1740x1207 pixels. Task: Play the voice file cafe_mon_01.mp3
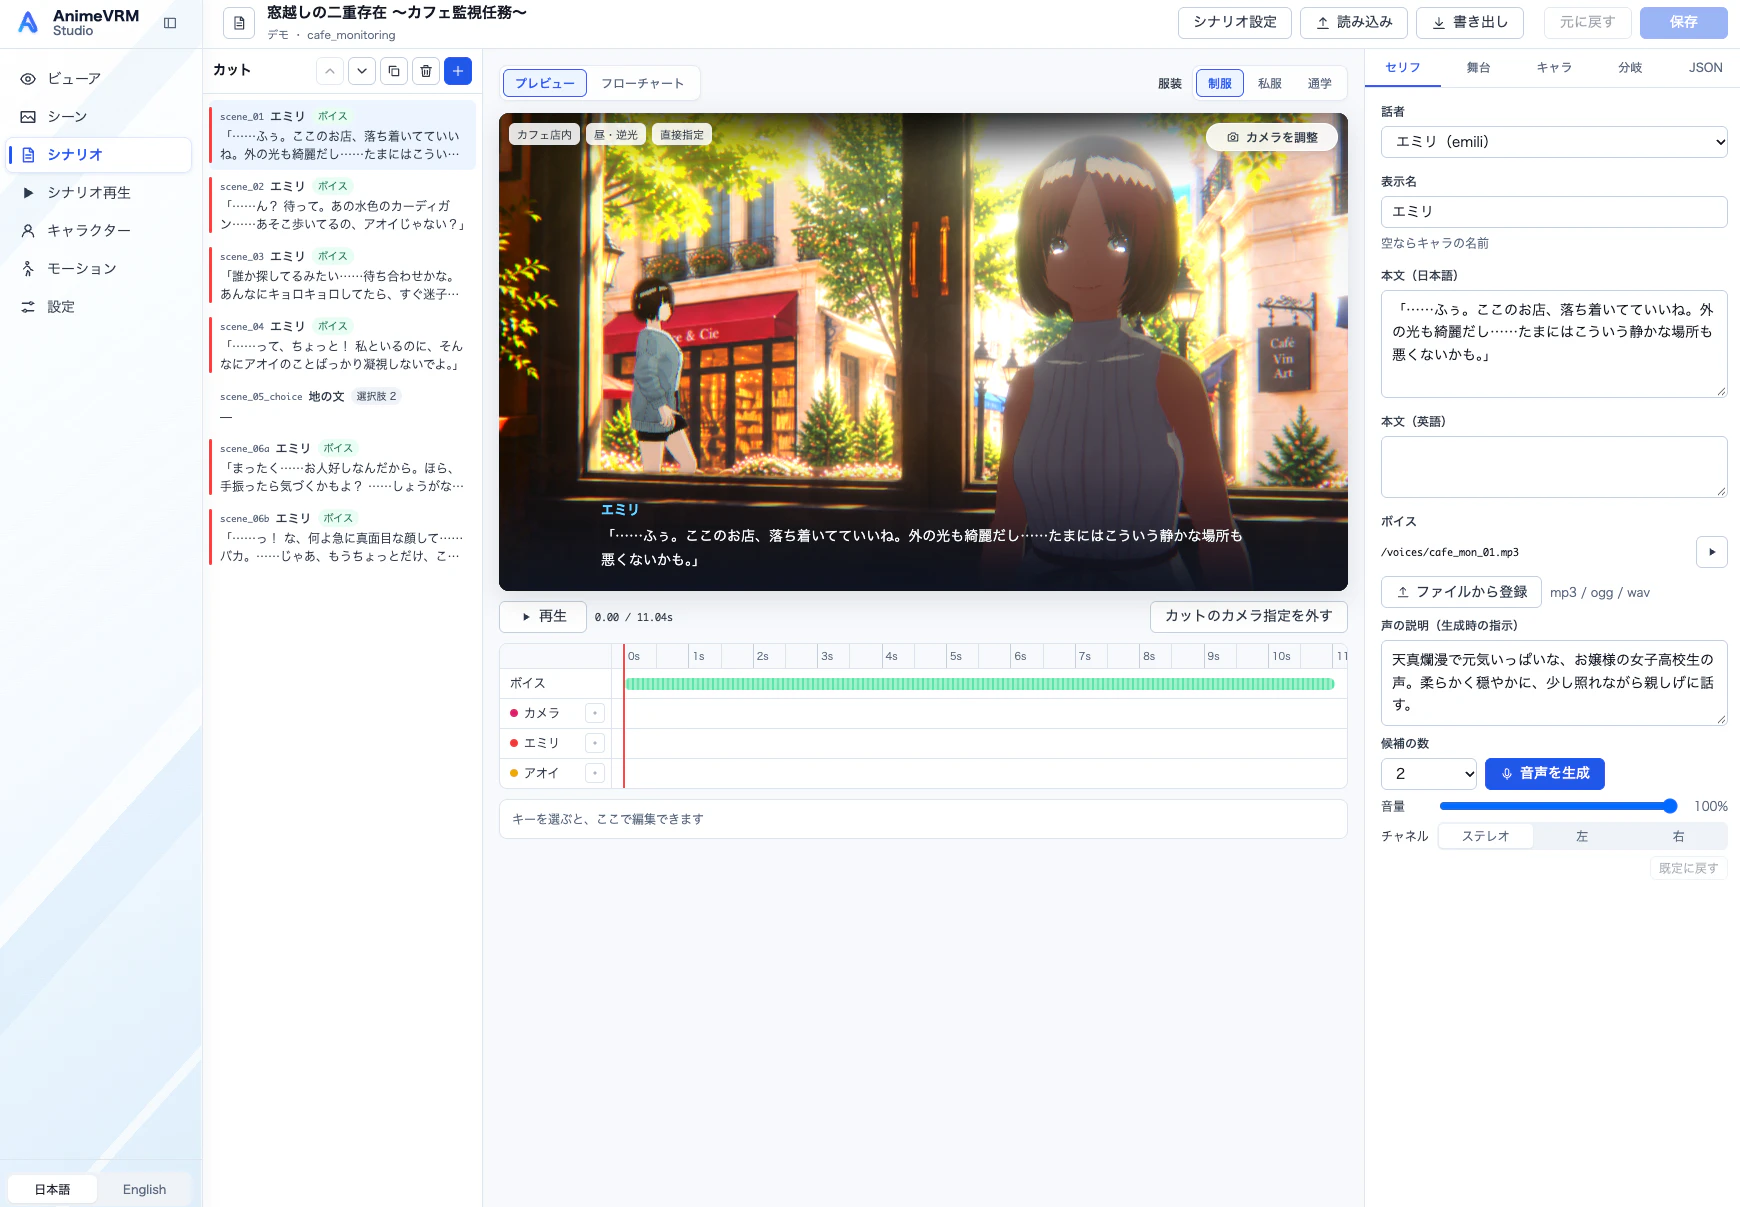pyautogui.click(x=1712, y=552)
